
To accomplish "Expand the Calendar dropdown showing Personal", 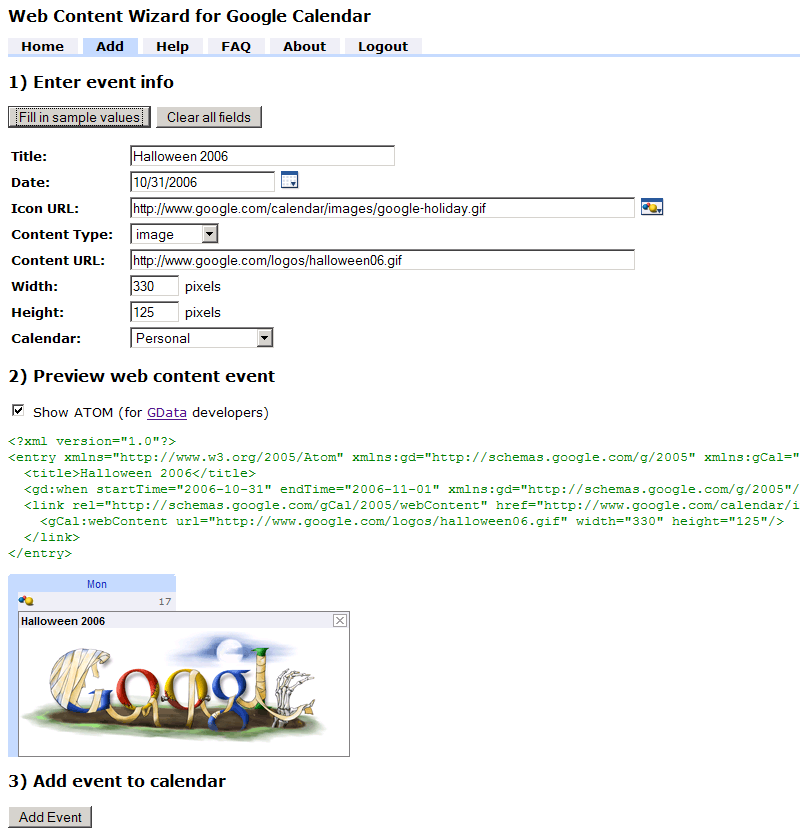I will 265,338.
